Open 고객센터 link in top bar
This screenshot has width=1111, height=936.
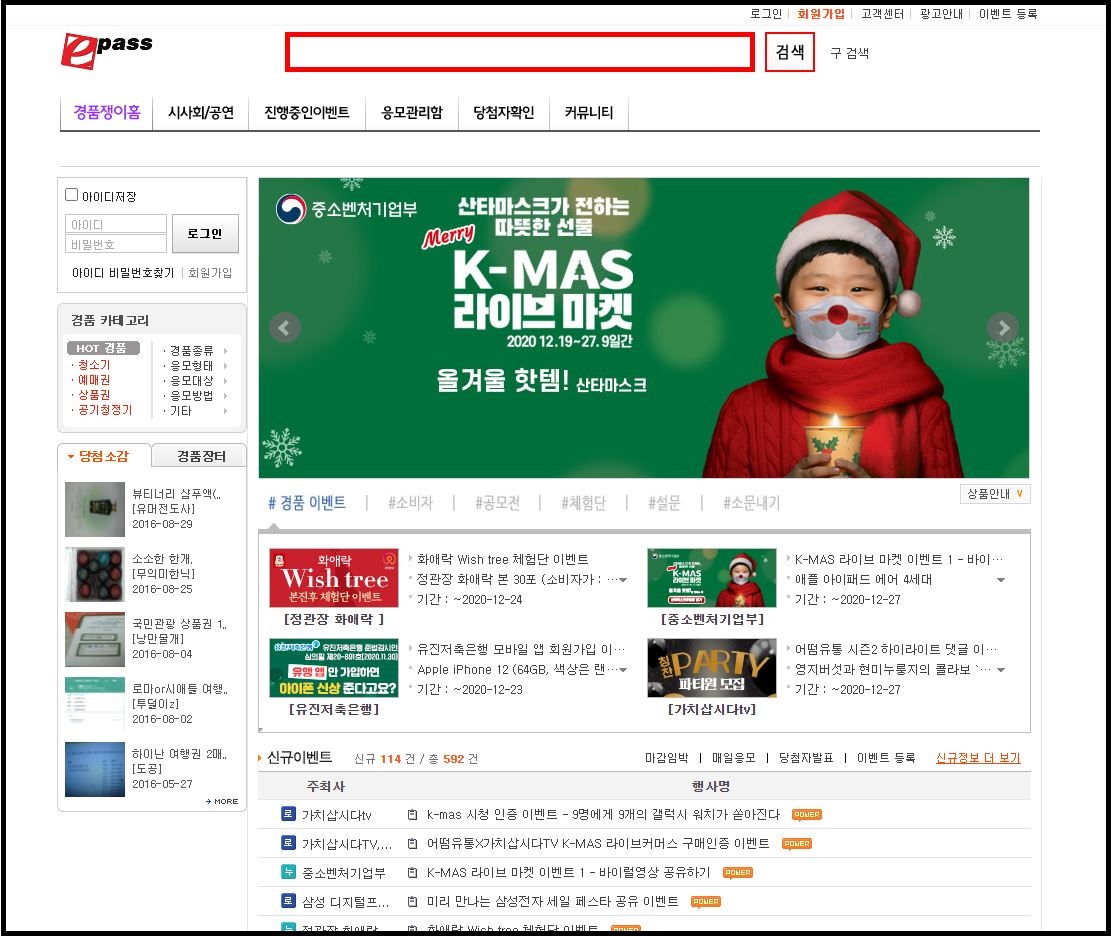[x=882, y=13]
